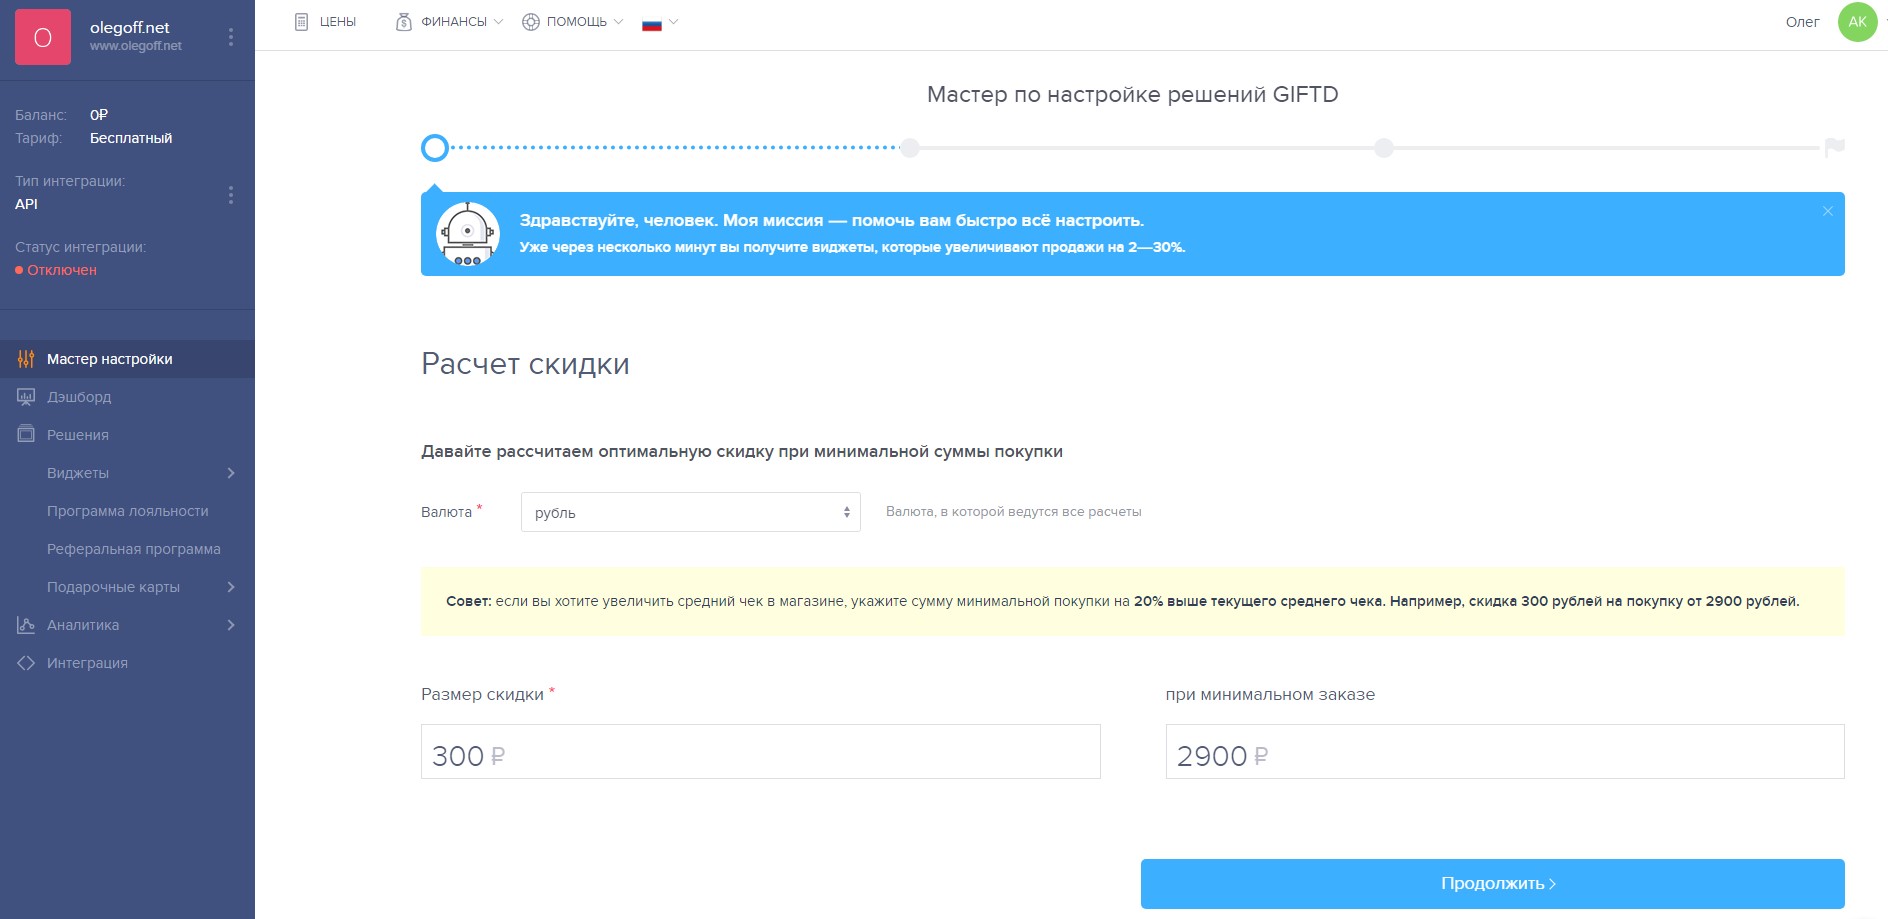1888x919 pixels.
Task: Open the Цены page from top bar
Action: tap(325, 22)
